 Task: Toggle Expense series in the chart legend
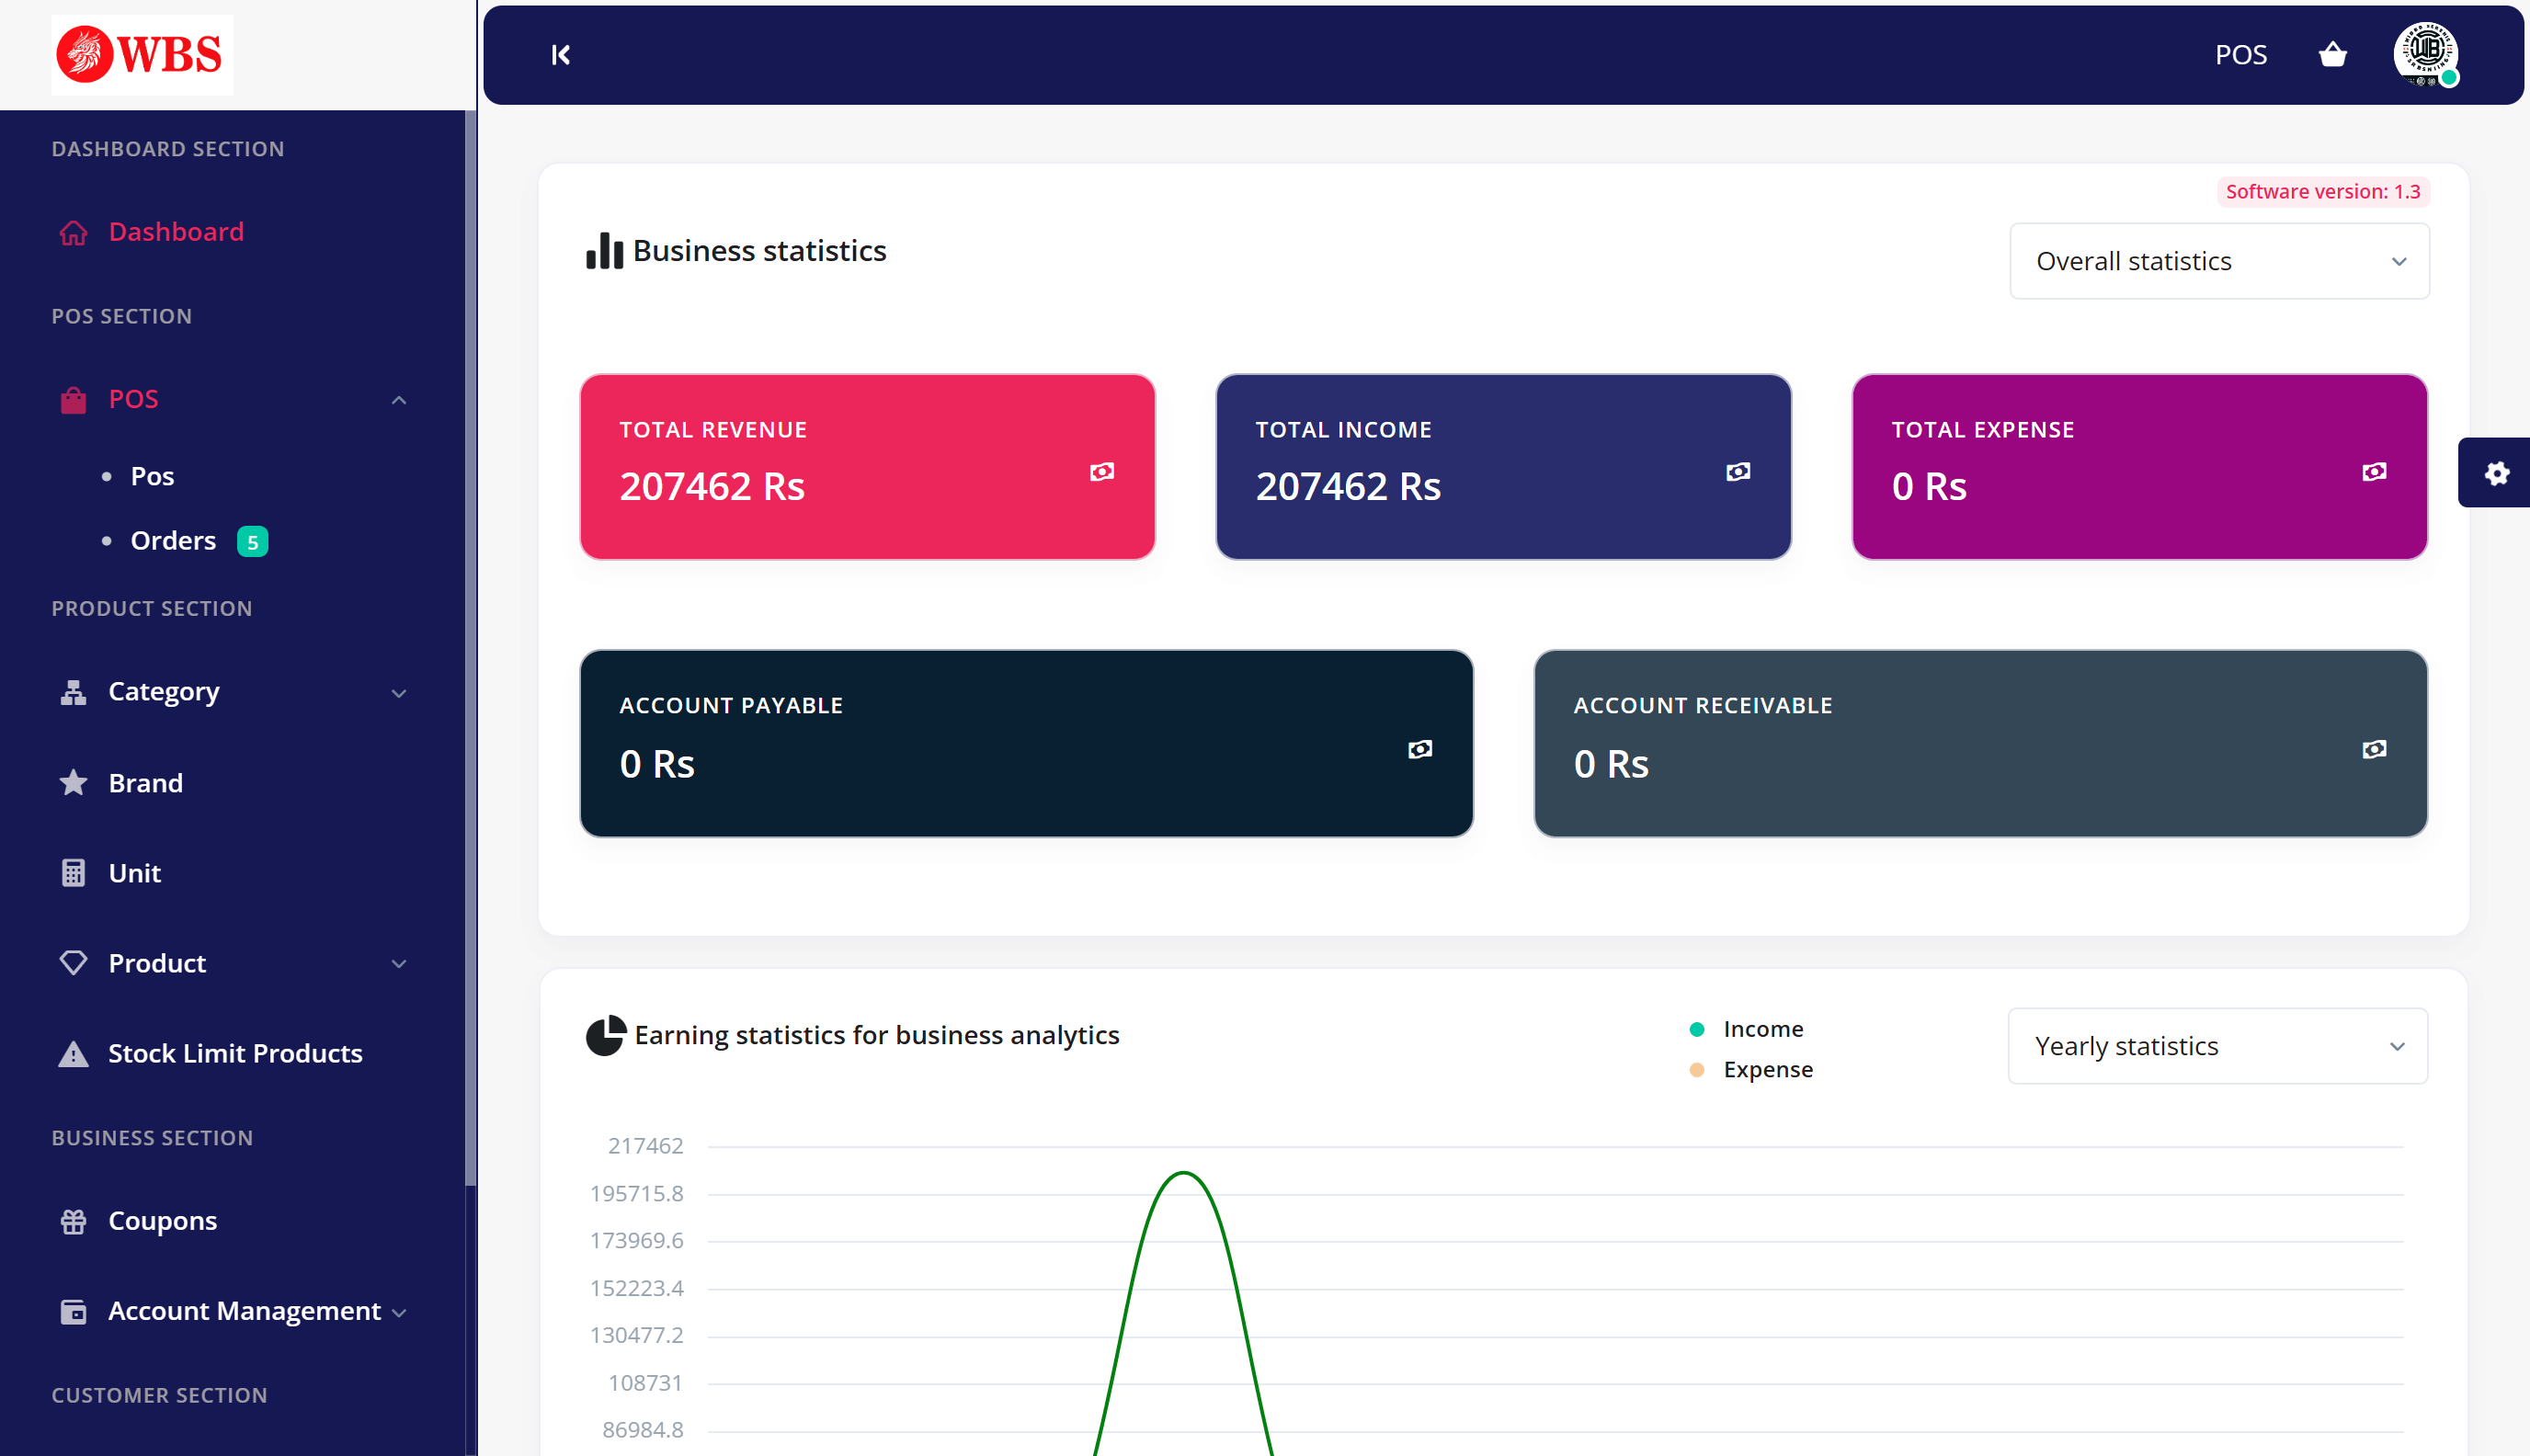point(1766,1069)
